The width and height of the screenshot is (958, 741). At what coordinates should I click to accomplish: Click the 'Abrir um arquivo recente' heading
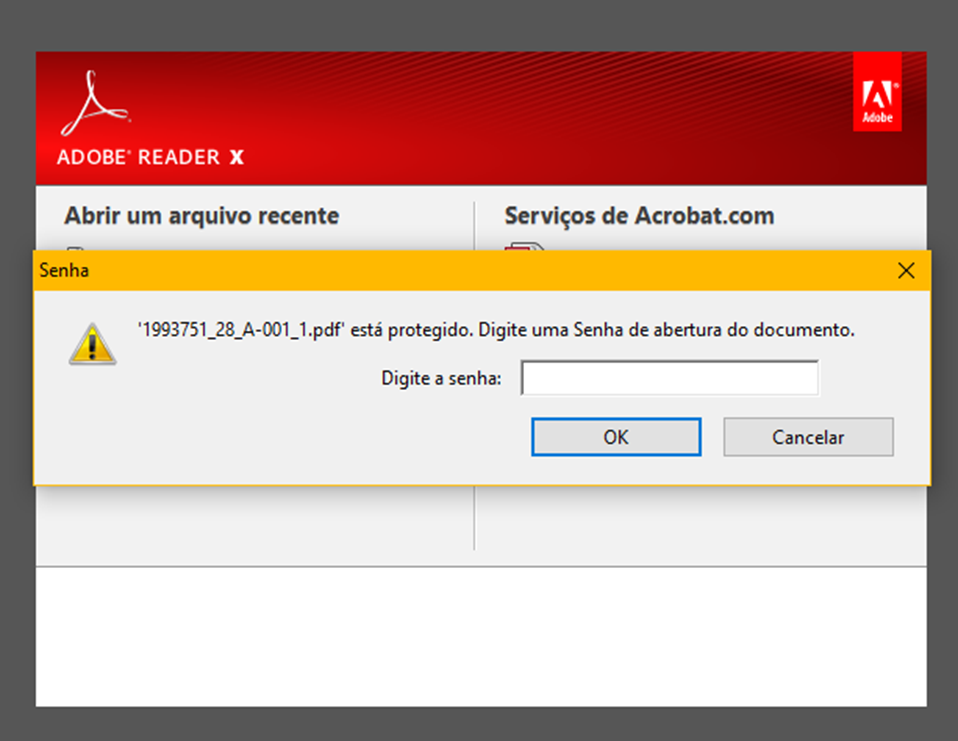[x=202, y=216]
